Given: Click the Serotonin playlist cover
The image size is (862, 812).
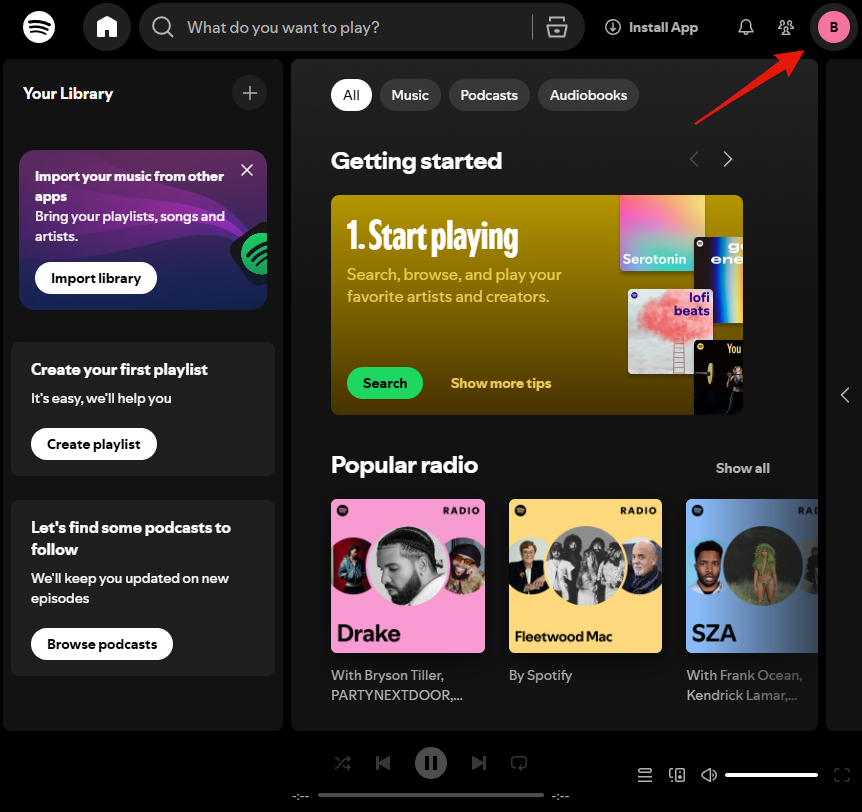Looking at the screenshot, I should (662, 233).
